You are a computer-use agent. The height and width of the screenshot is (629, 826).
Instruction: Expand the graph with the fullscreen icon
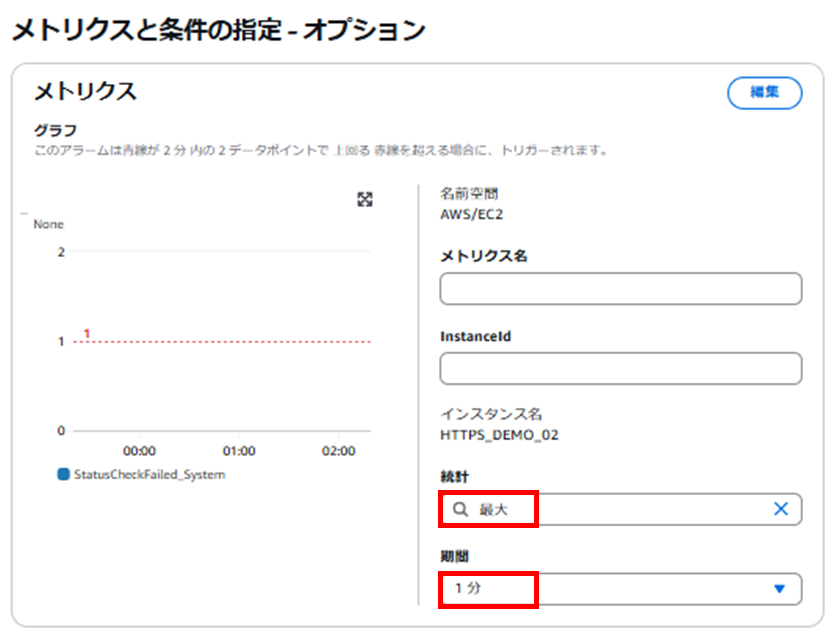coord(365,200)
